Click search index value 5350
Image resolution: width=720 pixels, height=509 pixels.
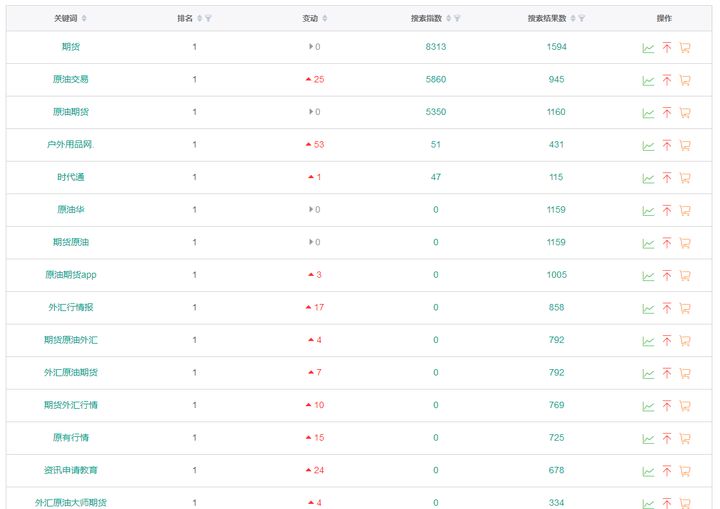click(436, 112)
